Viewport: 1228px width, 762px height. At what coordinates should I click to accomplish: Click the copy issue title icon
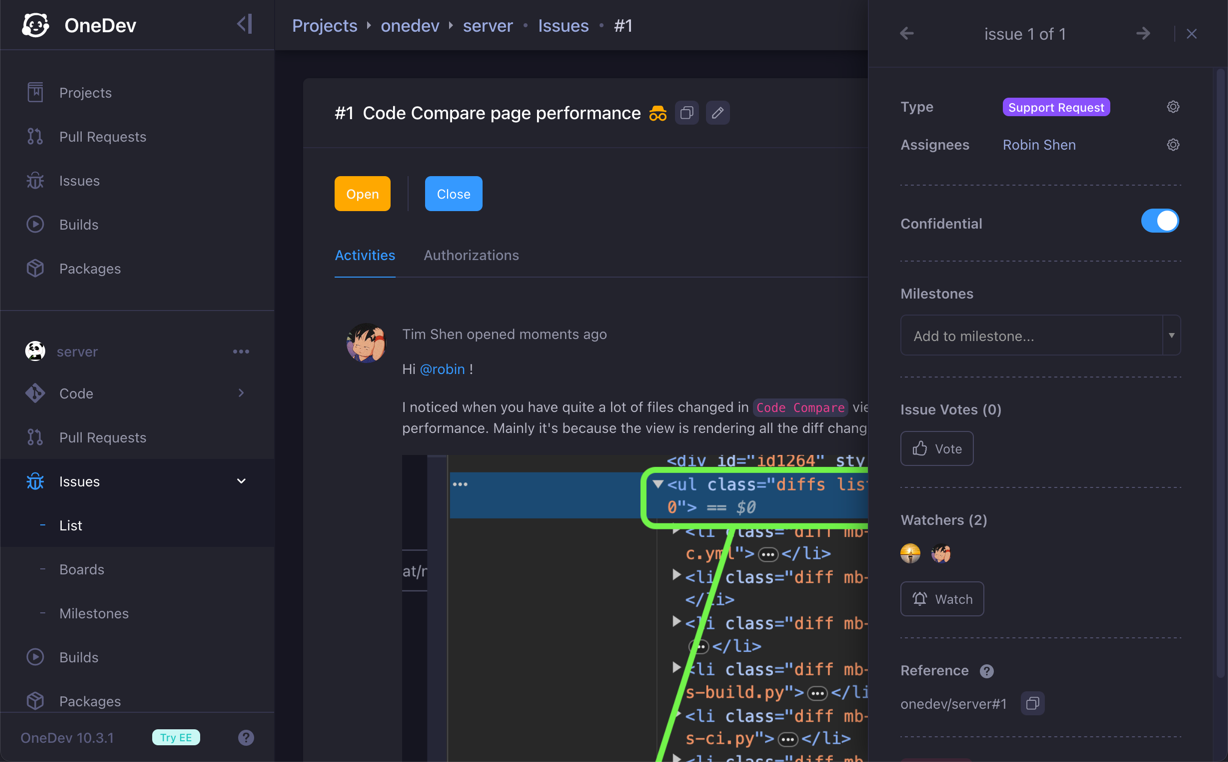pyautogui.click(x=687, y=113)
